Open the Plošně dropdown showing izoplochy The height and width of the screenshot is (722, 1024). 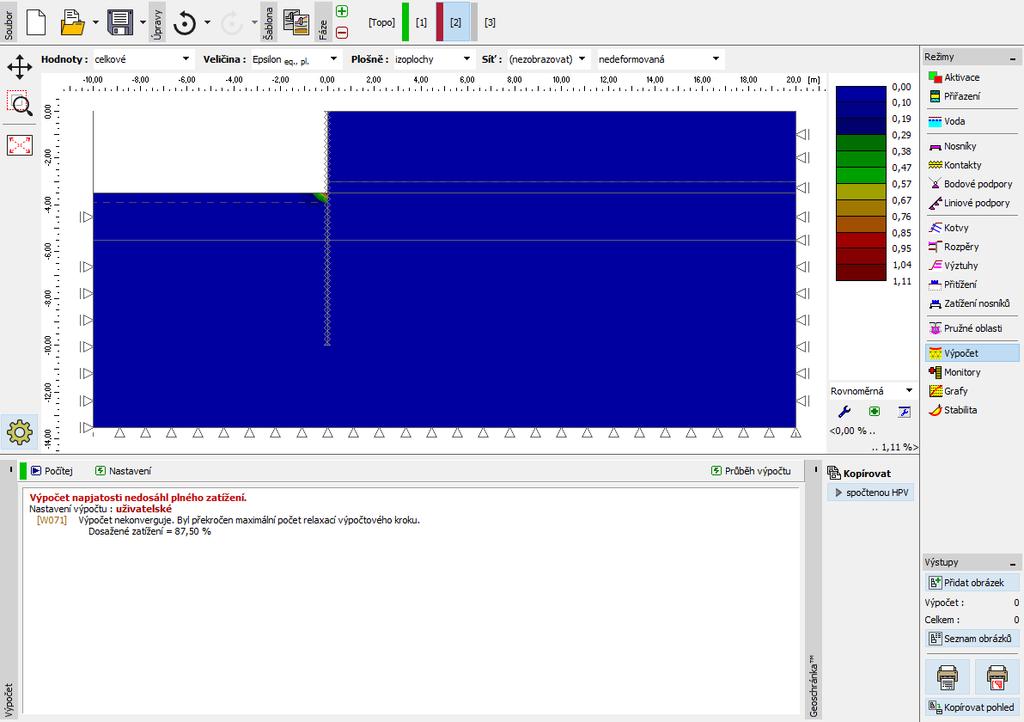[433, 59]
